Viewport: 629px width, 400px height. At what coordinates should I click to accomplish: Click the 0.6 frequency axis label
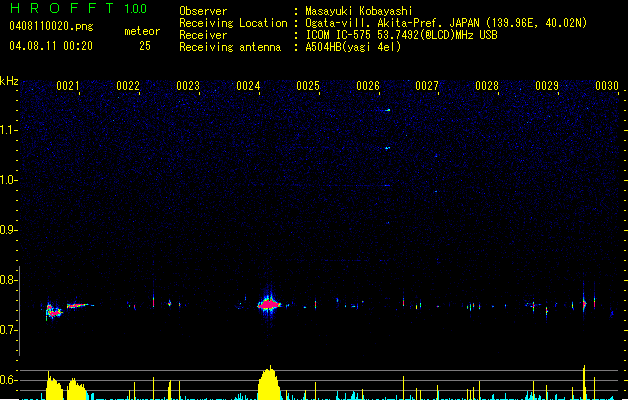click(x=7, y=380)
